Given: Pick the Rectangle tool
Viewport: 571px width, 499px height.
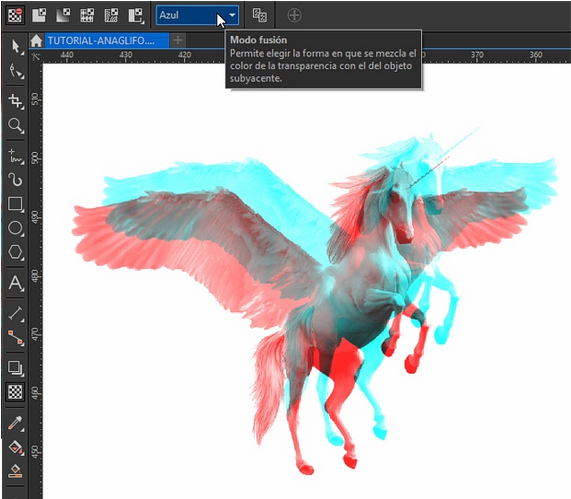Looking at the screenshot, I should click(15, 204).
